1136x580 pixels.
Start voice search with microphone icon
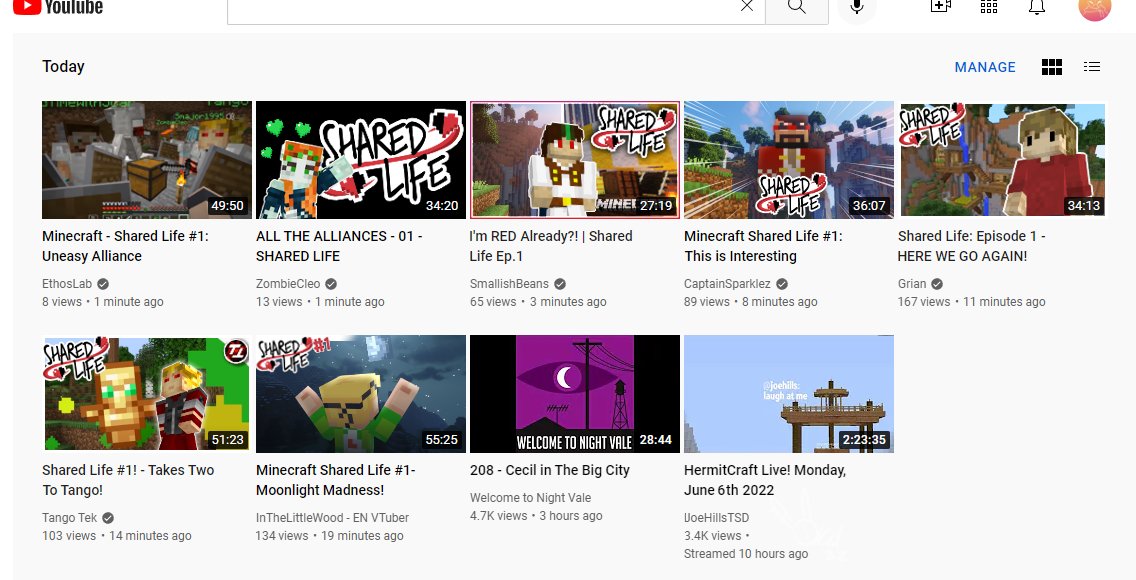tap(857, 7)
